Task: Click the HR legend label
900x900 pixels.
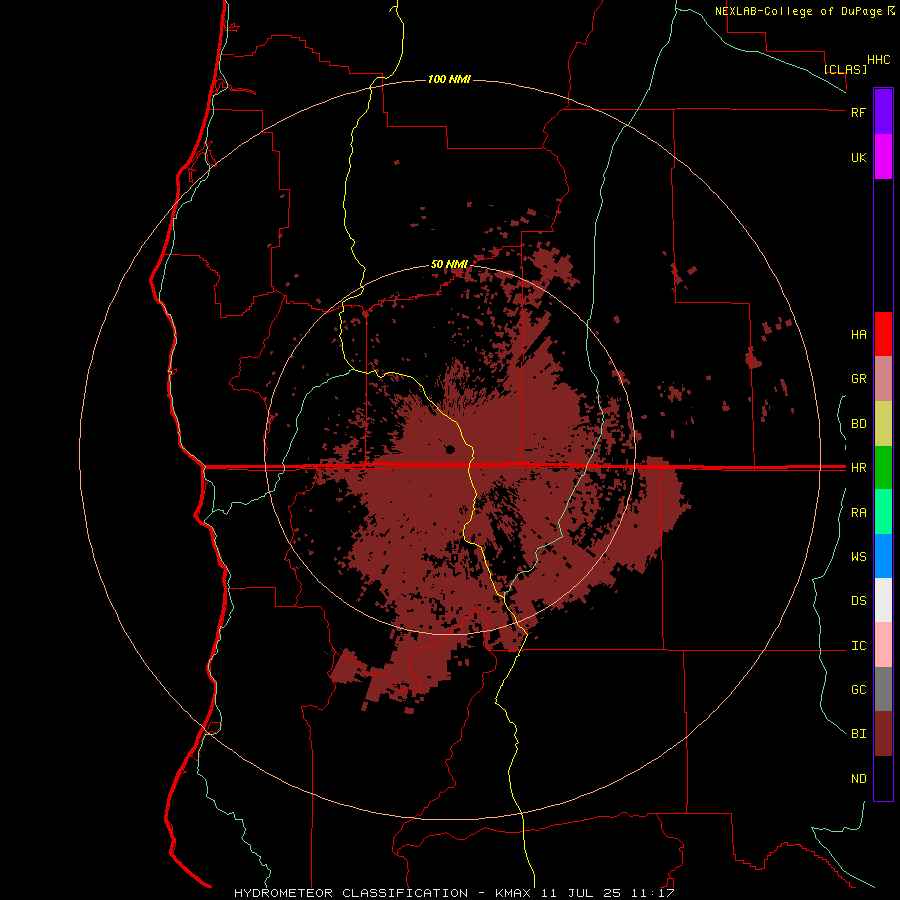Action: pyautogui.click(x=858, y=468)
